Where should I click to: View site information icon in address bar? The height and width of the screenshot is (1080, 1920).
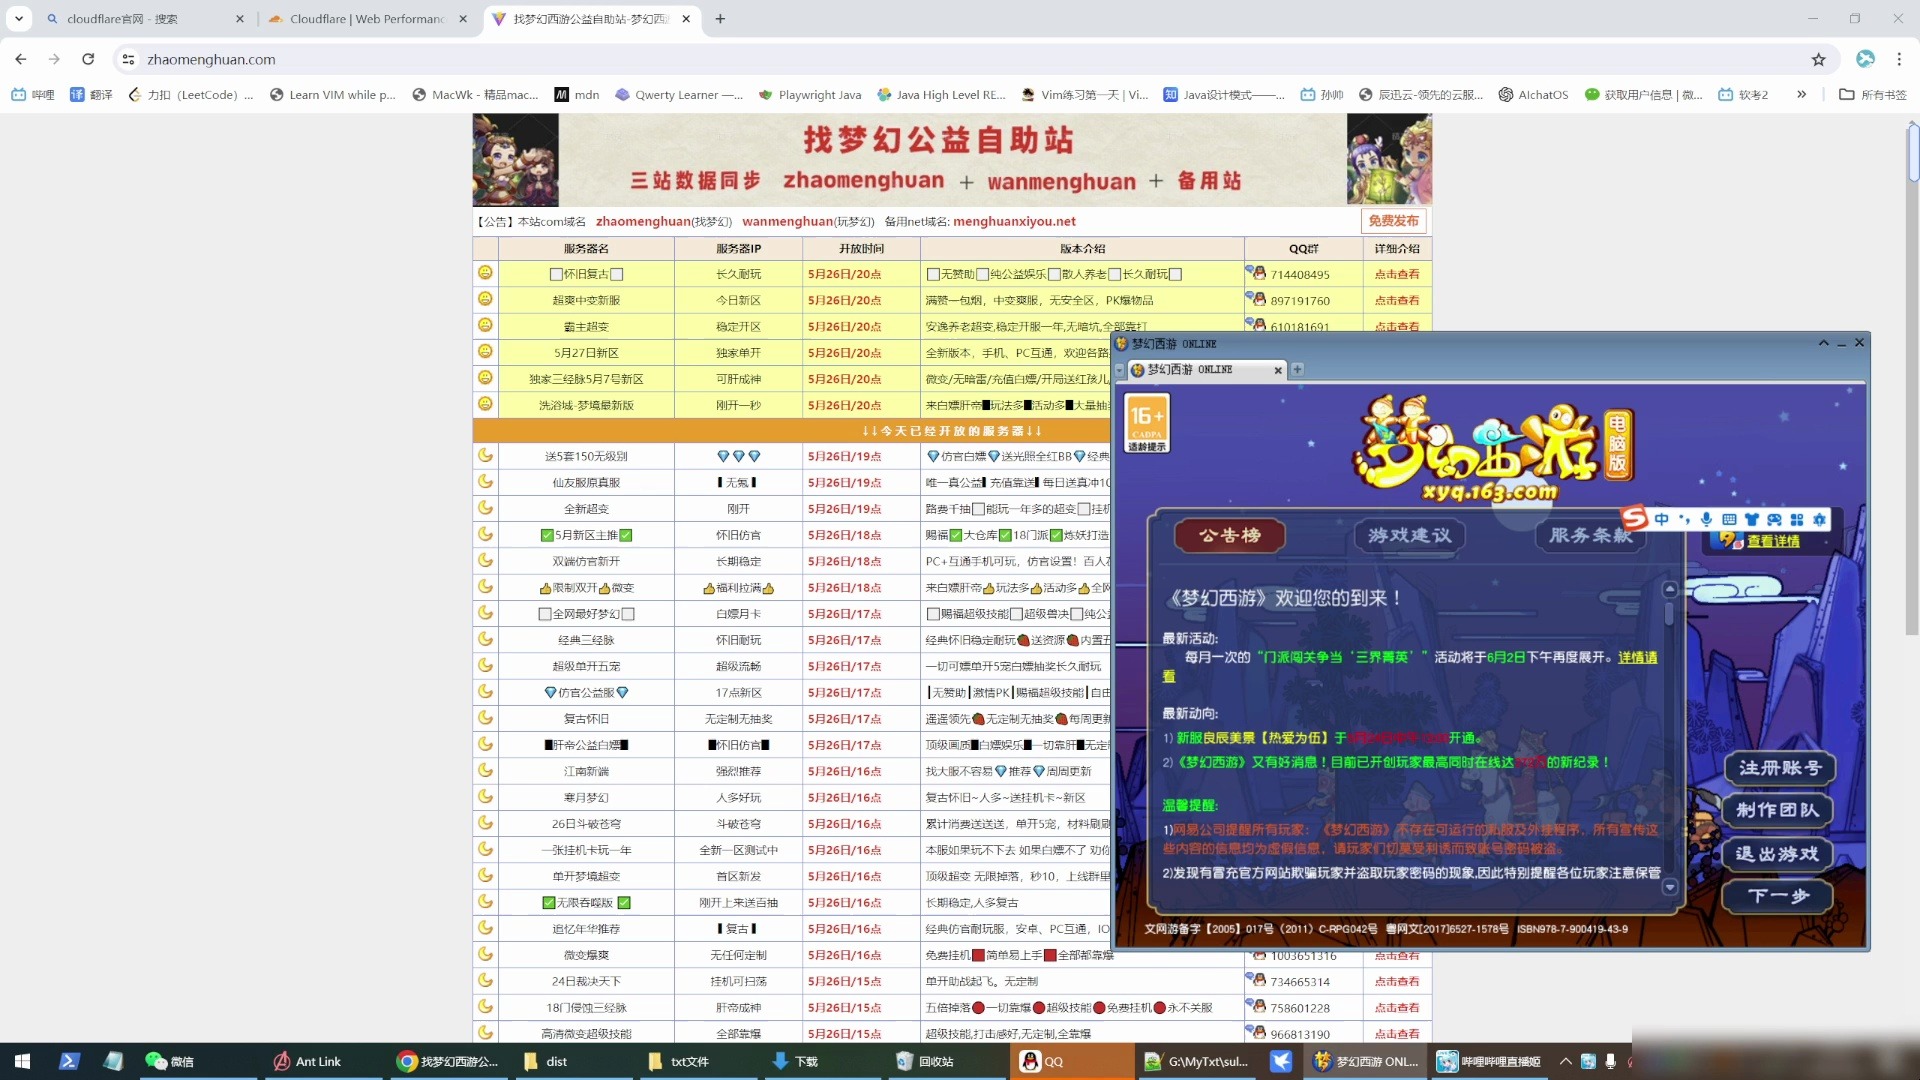tap(128, 59)
